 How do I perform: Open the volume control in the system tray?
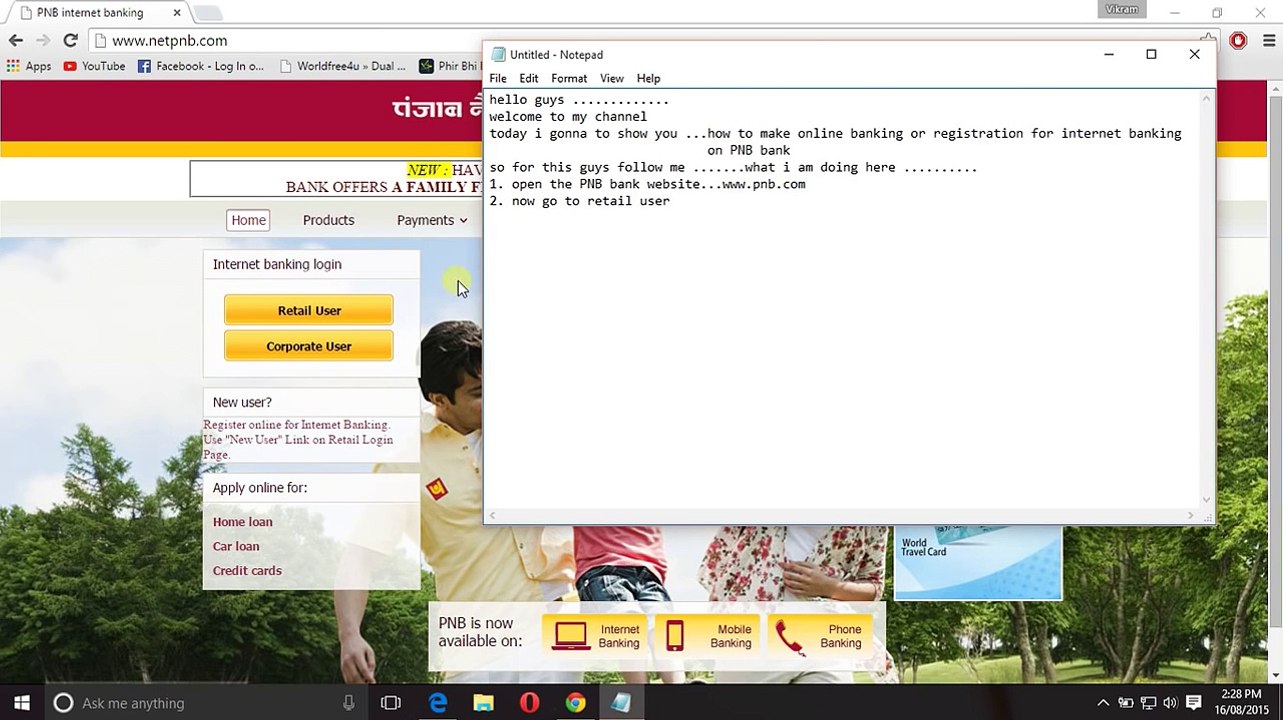click(1170, 703)
